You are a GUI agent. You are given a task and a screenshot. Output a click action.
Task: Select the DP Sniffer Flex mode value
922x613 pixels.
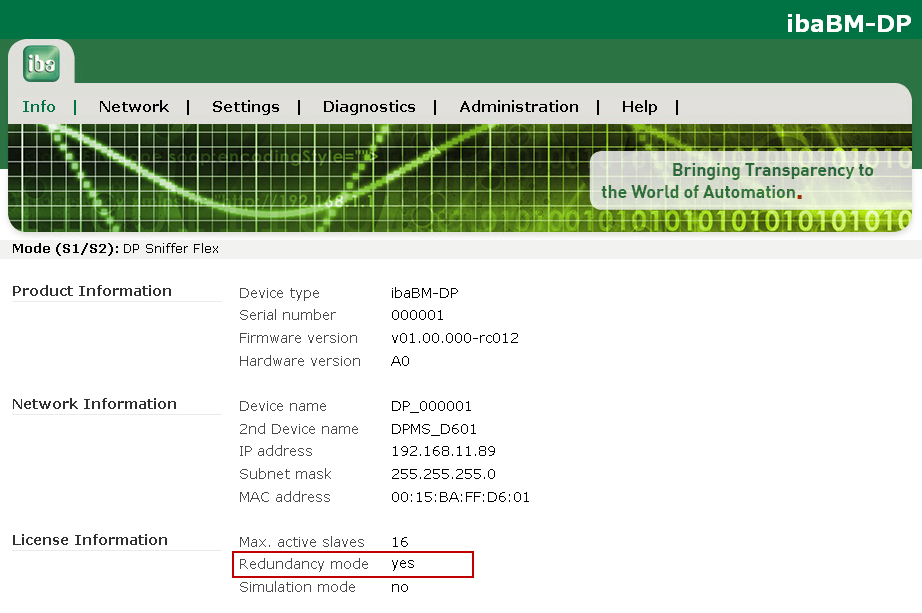(171, 249)
